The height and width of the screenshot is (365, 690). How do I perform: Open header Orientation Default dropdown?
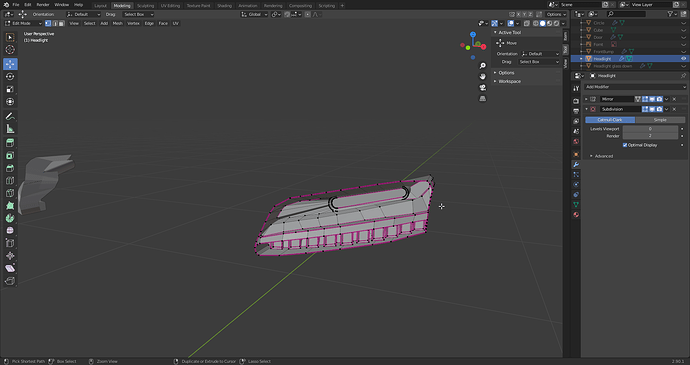point(83,15)
